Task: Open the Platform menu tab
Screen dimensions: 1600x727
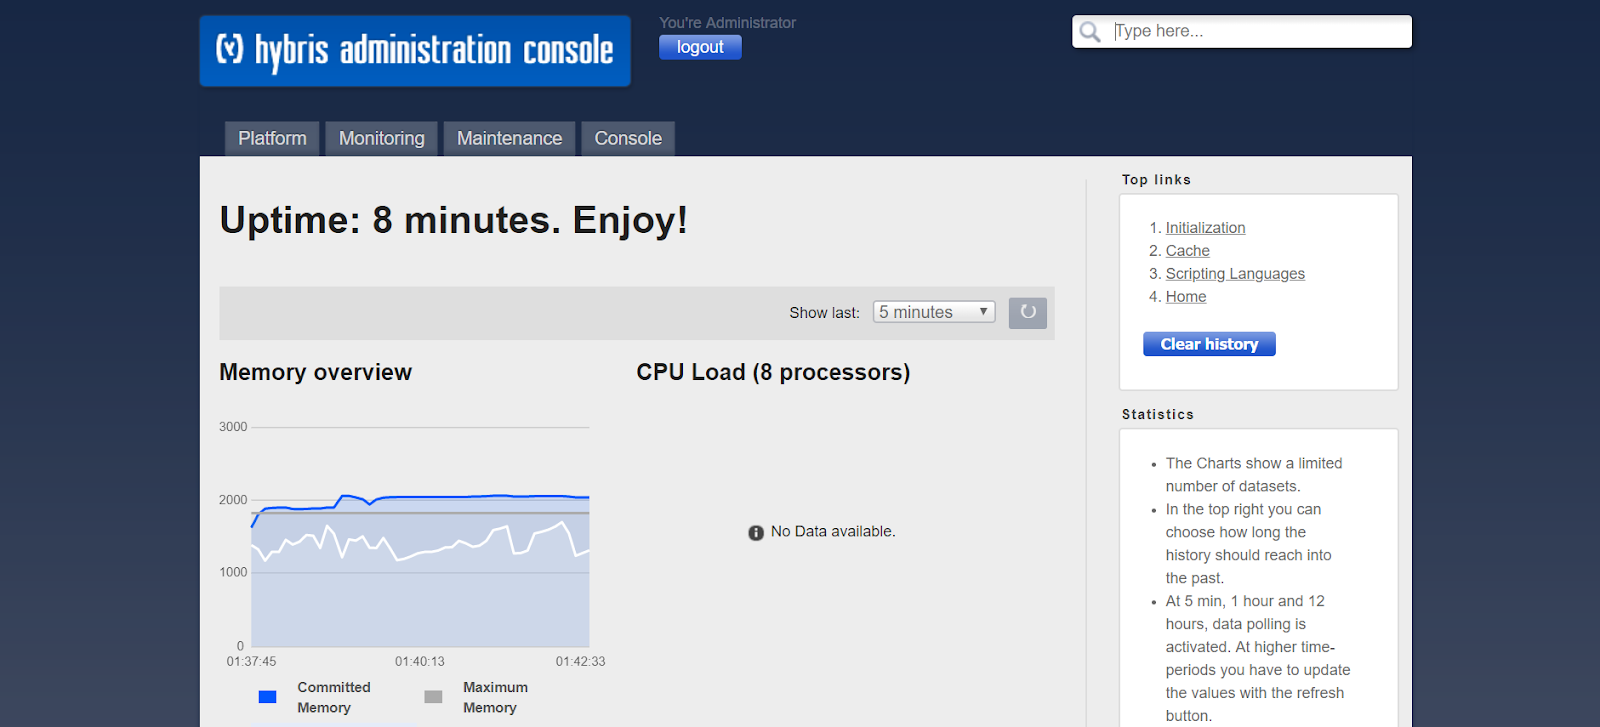Action: point(272,138)
